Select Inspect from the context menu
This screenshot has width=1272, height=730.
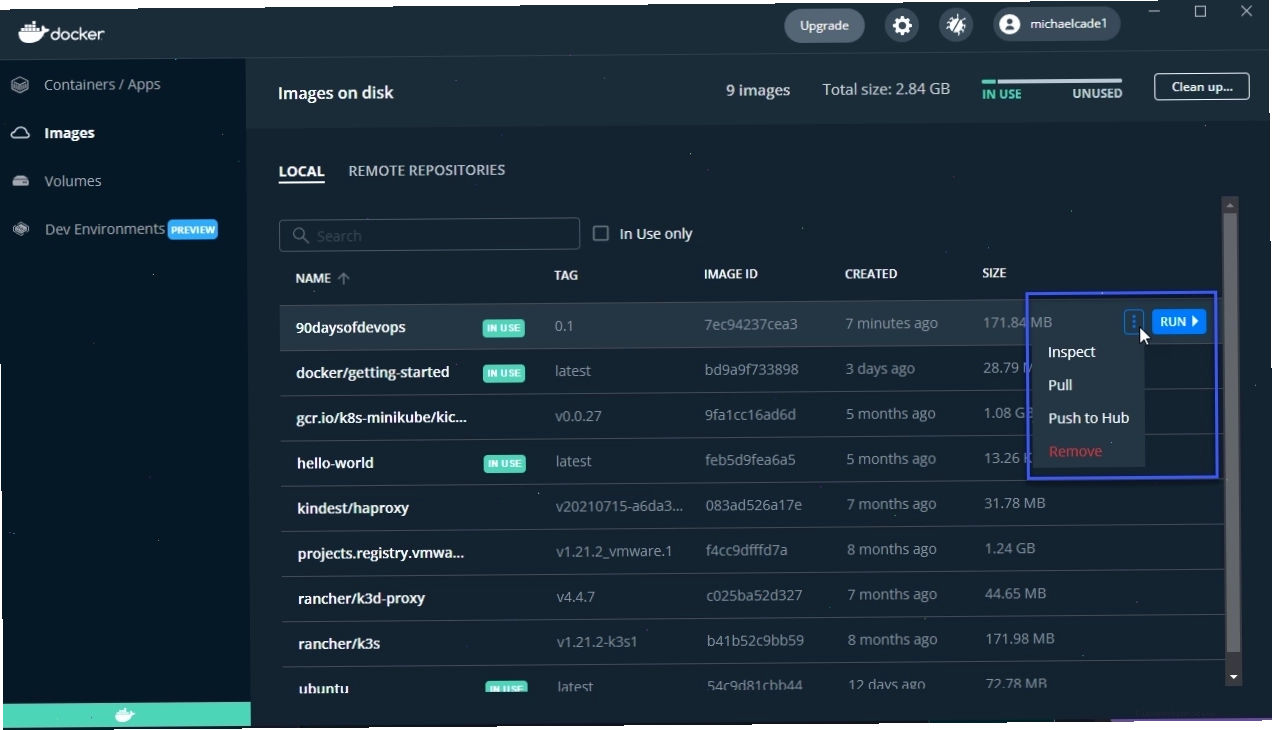click(x=1071, y=352)
